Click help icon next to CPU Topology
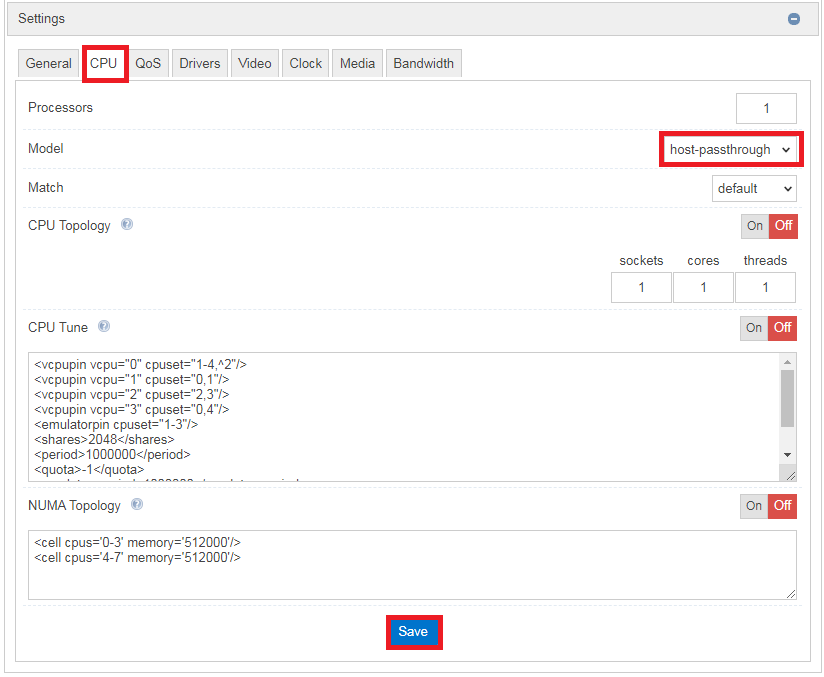 [127, 225]
